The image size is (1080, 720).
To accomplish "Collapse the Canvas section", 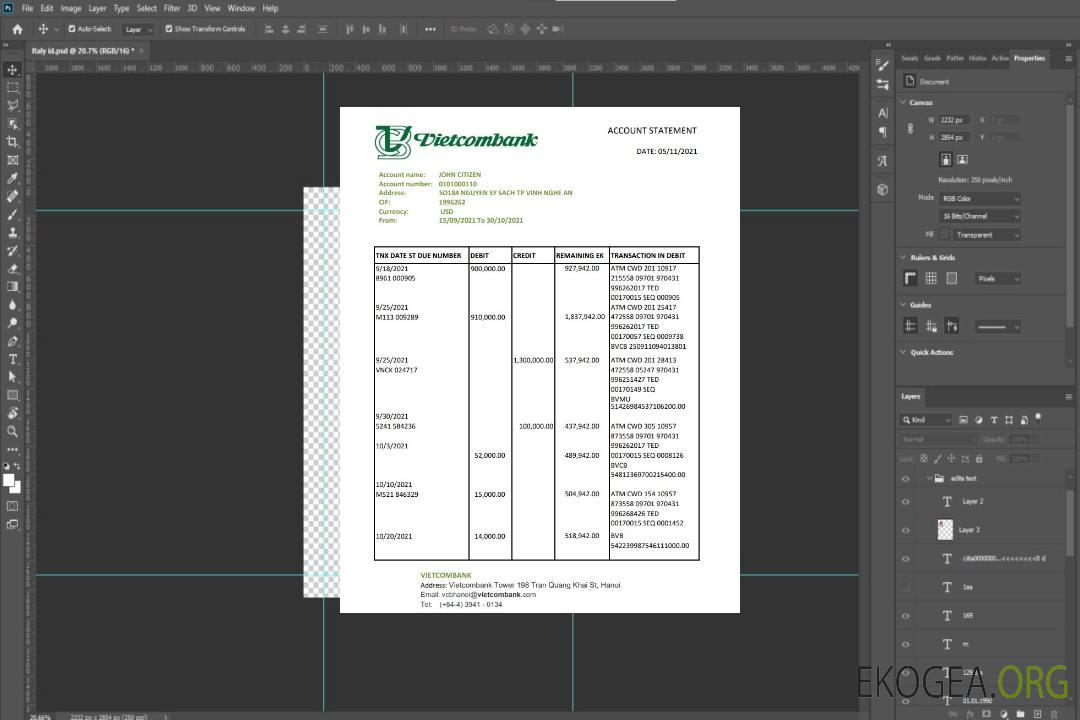I will (x=903, y=103).
